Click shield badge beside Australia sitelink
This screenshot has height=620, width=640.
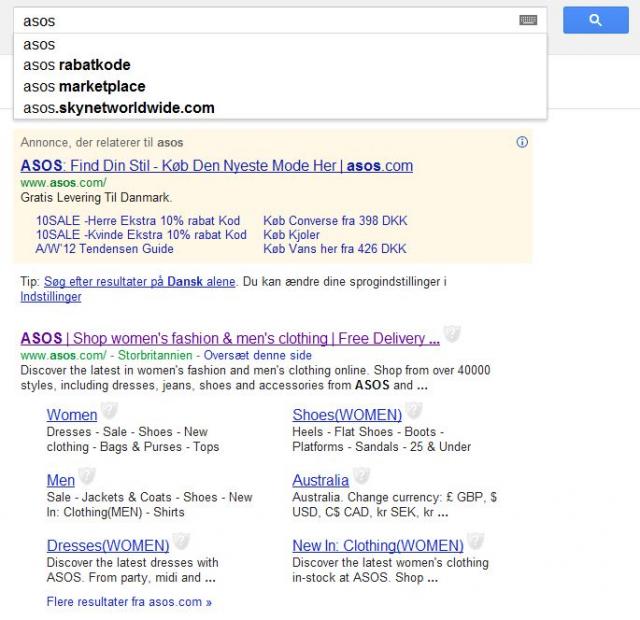click(362, 476)
